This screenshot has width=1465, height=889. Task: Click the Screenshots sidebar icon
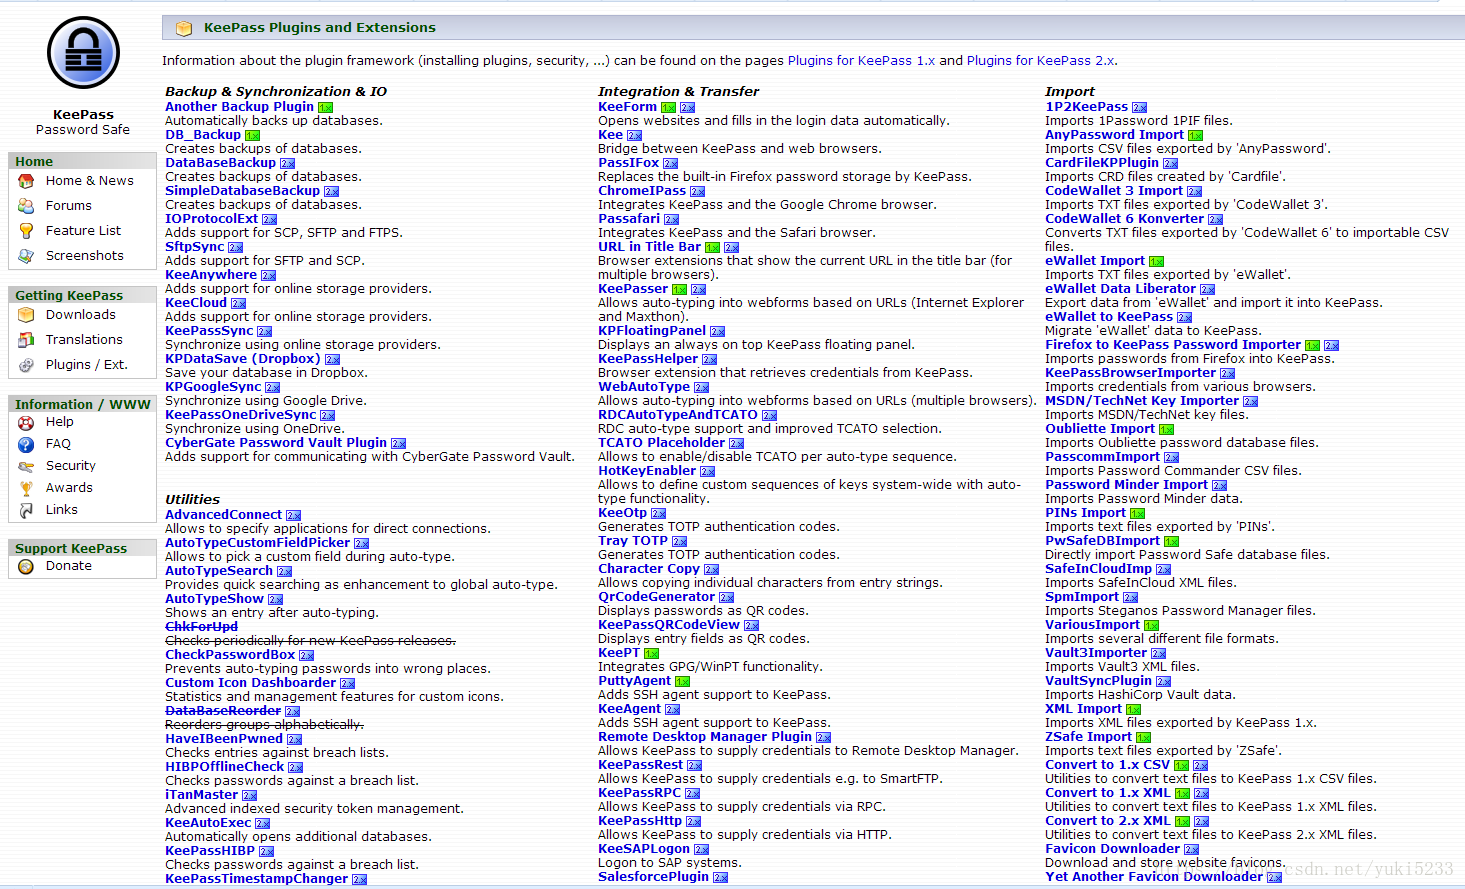pyautogui.click(x=26, y=256)
